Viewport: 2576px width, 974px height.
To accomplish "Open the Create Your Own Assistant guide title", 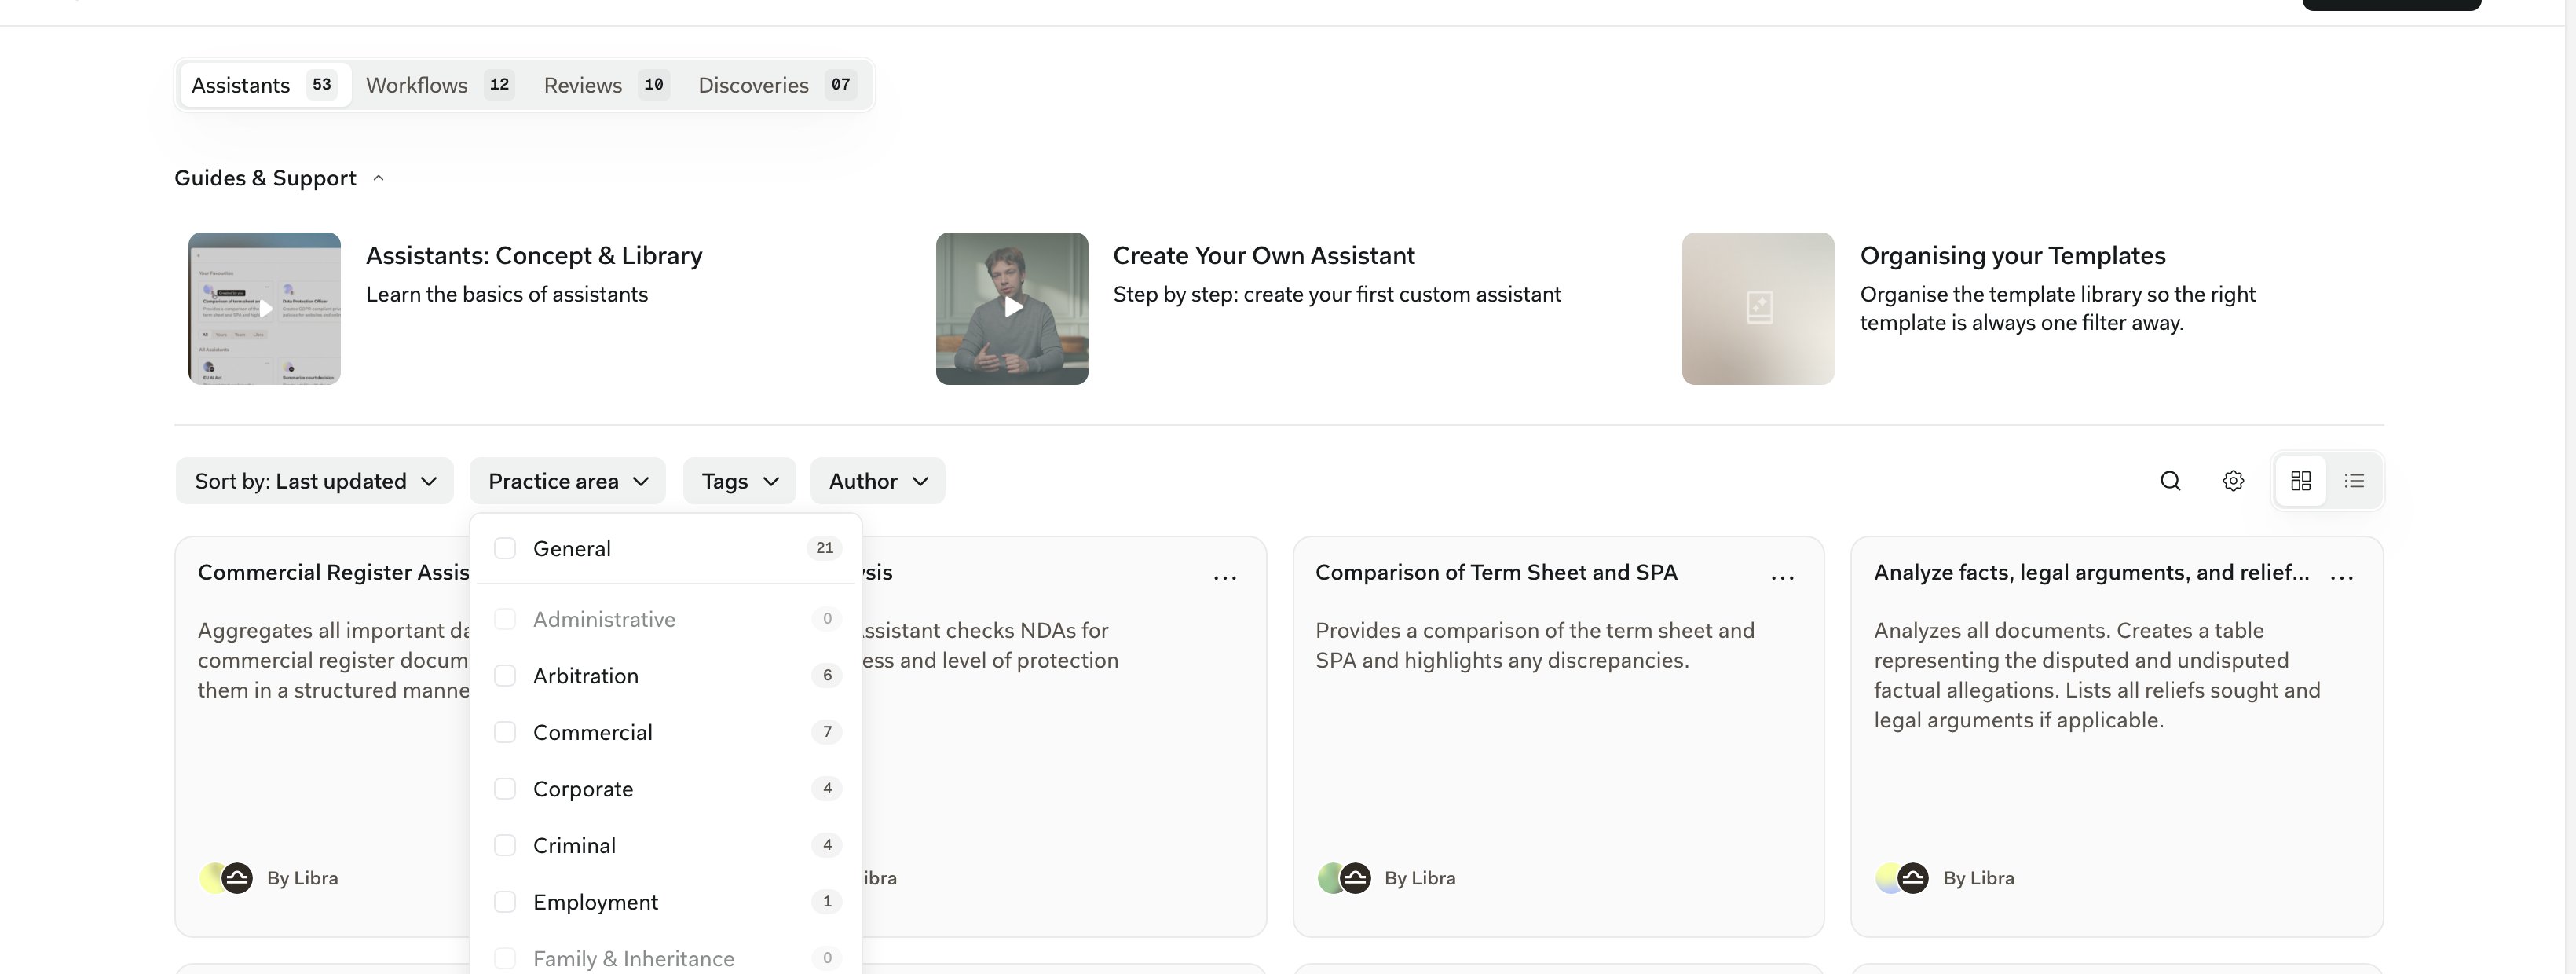I will 1264,255.
